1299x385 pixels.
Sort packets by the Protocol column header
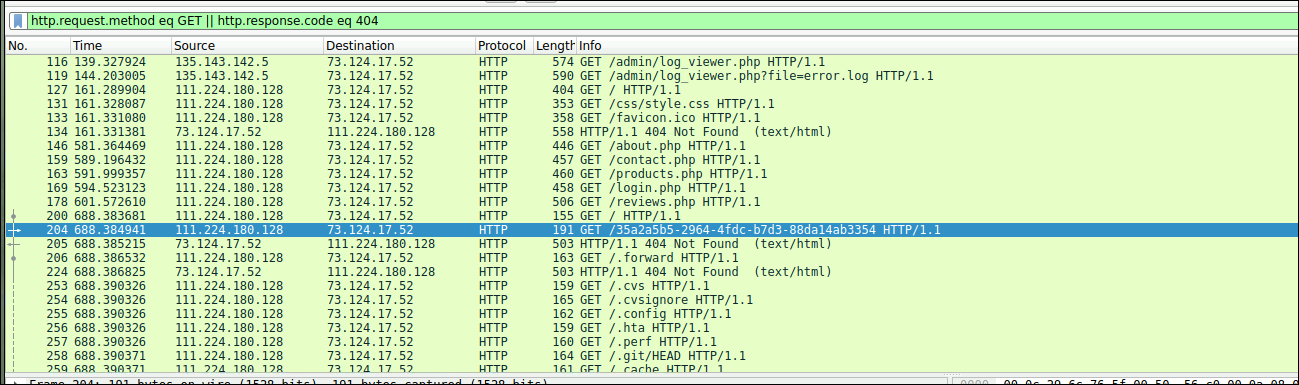504,46
